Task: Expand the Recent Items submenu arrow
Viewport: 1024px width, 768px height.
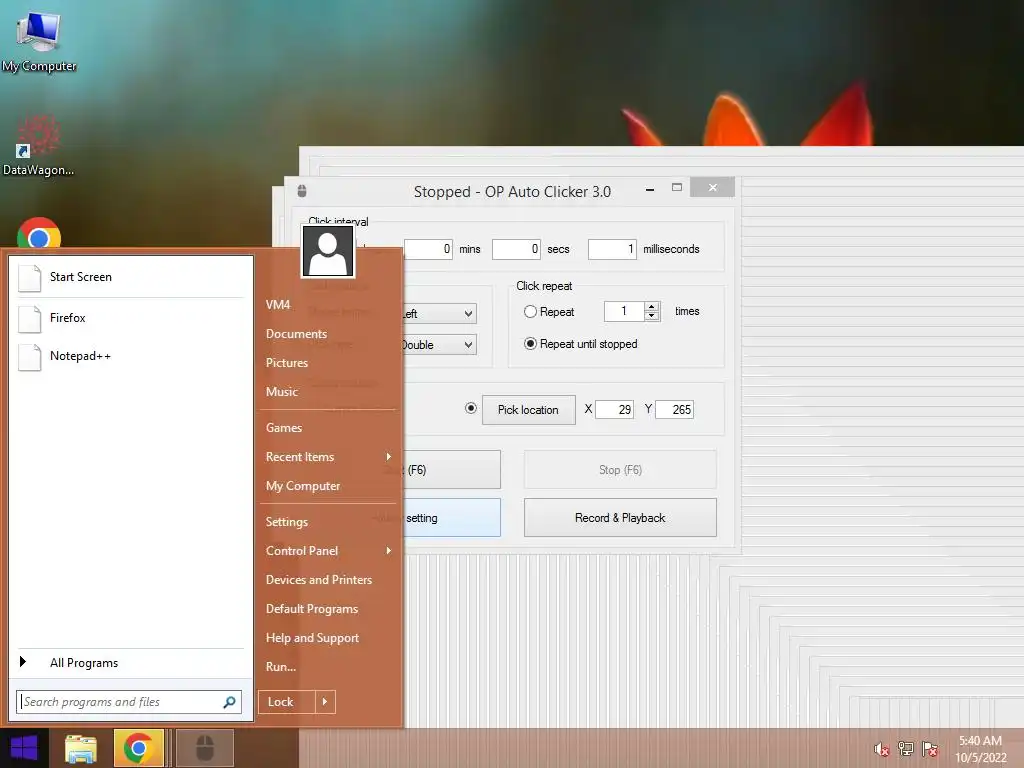Action: pyautogui.click(x=389, y=456)
